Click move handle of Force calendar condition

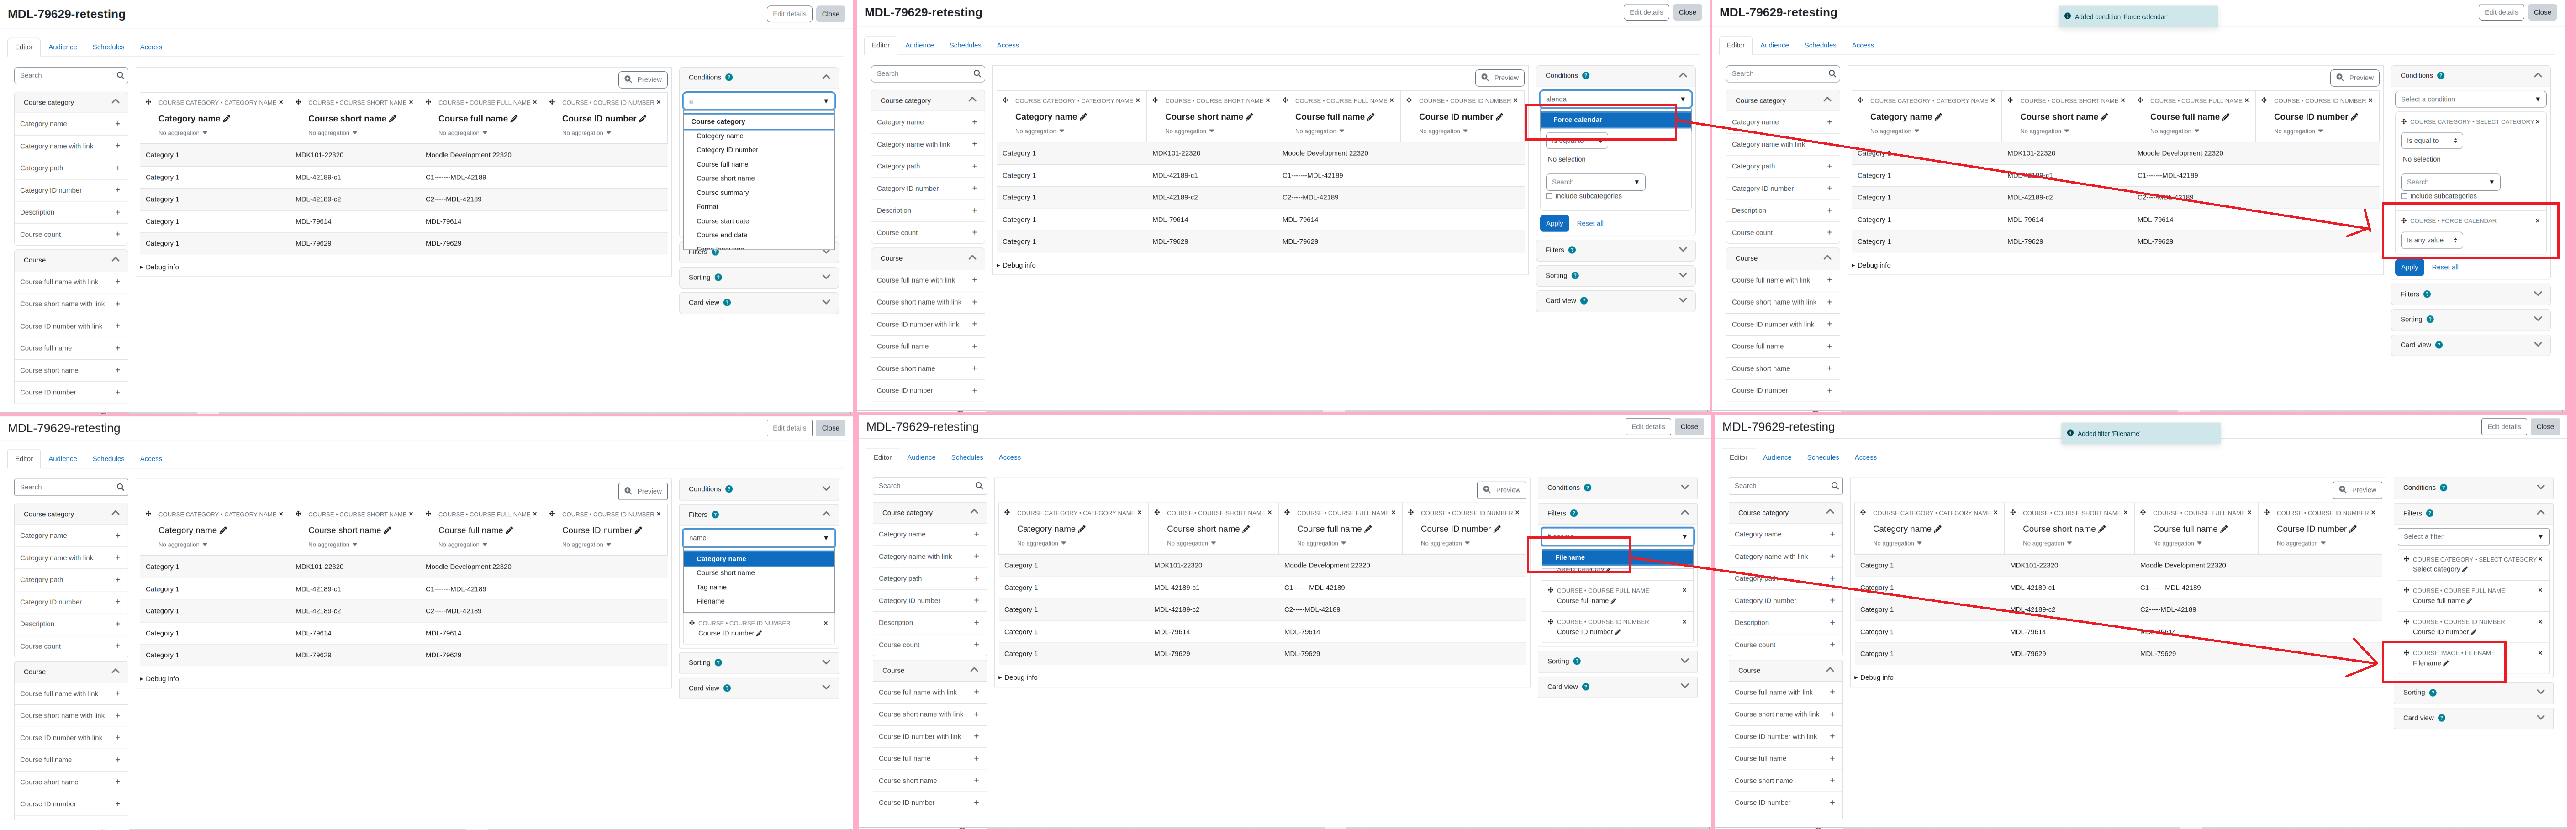point(2404,221)
